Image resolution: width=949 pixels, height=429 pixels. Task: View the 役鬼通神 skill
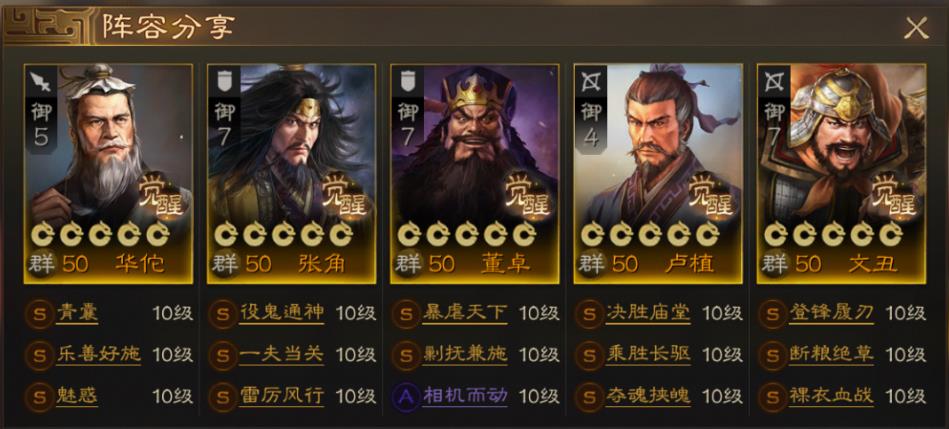point(281,313)
